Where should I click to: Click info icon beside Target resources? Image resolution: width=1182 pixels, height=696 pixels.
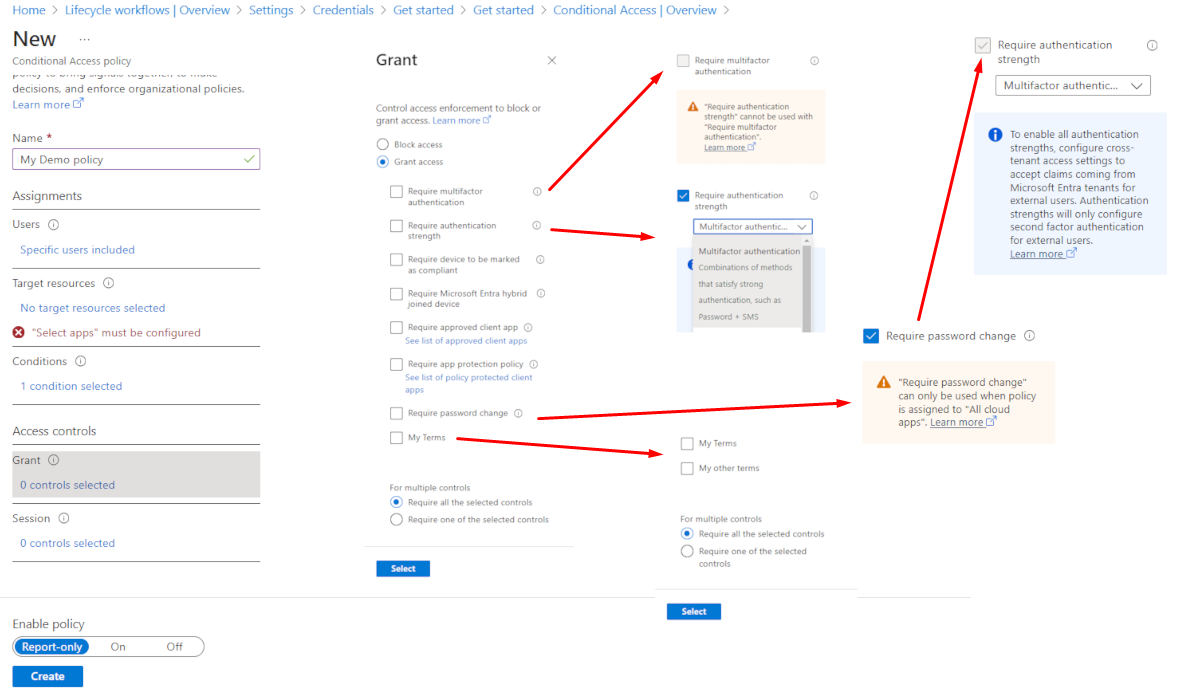pos(108,283)
